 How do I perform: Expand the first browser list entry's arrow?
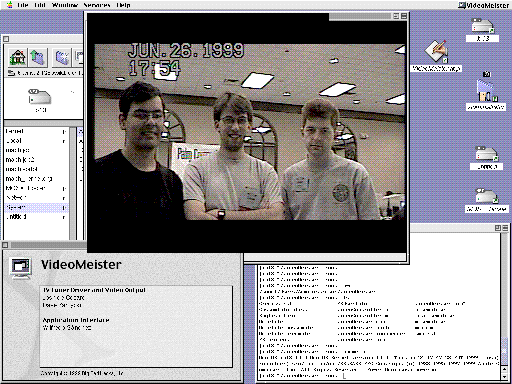64,132
